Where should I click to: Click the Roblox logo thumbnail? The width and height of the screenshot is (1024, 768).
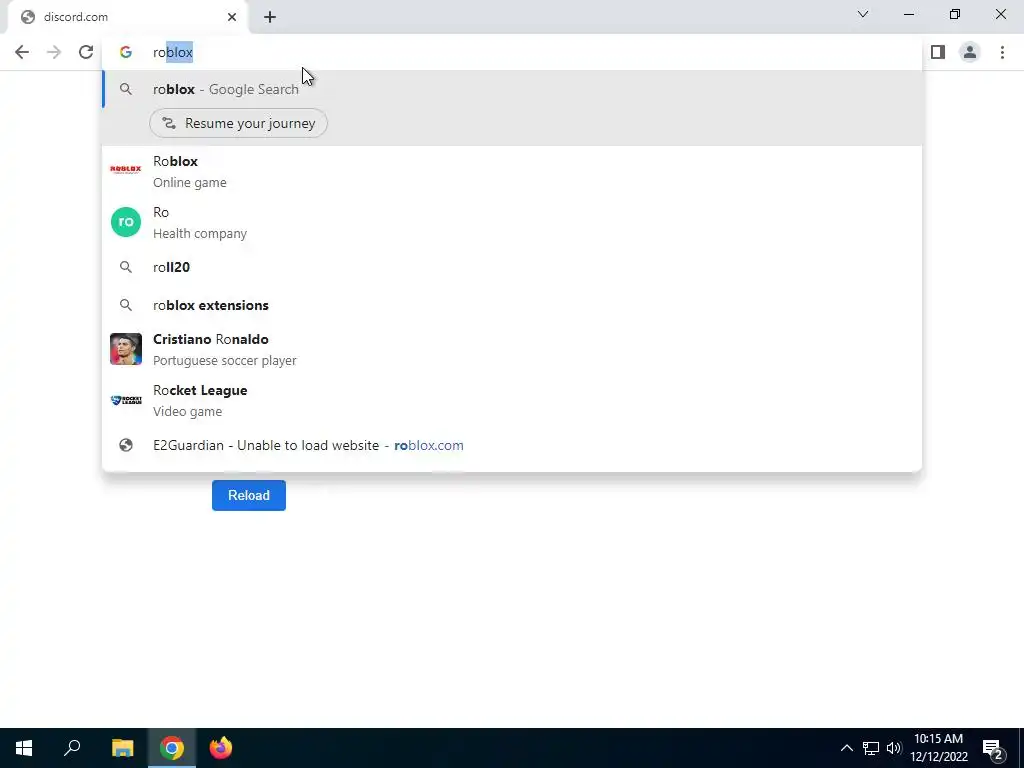(x=125, y=170)
